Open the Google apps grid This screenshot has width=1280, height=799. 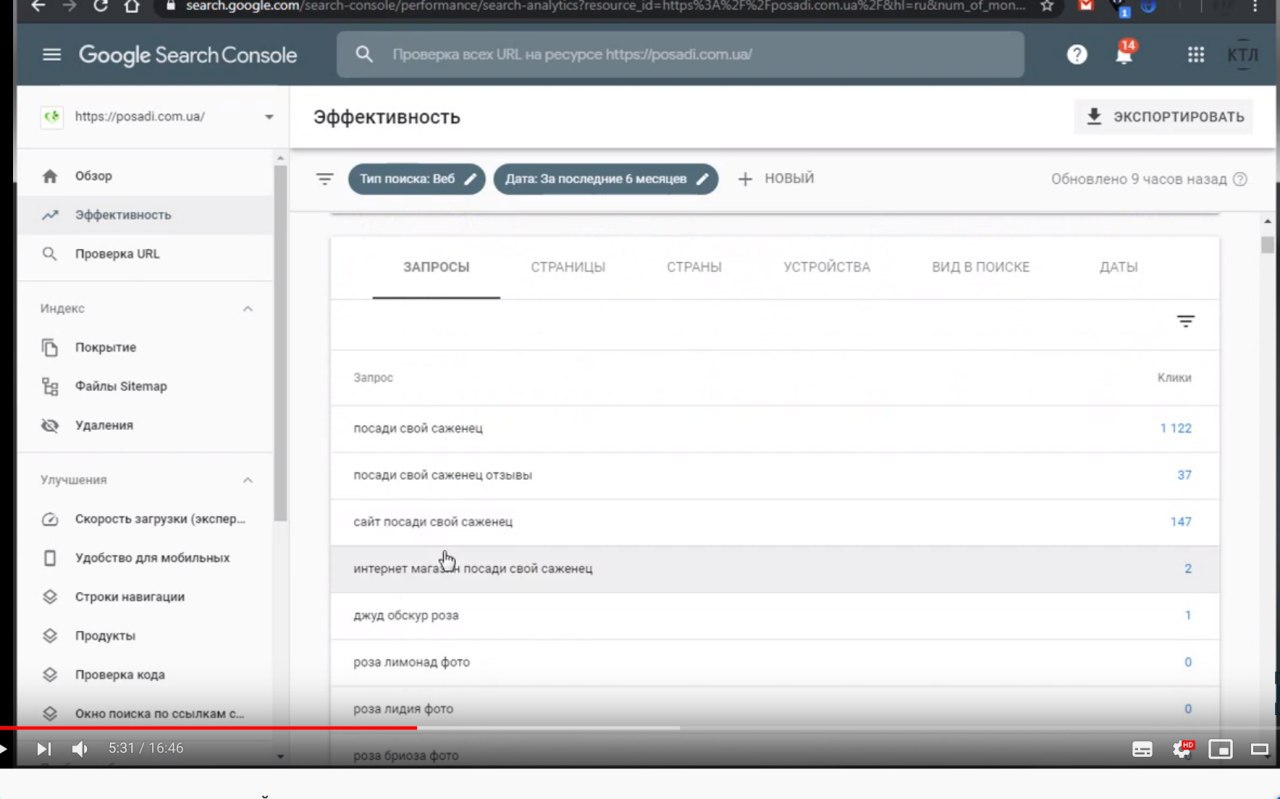point(1195,55)
